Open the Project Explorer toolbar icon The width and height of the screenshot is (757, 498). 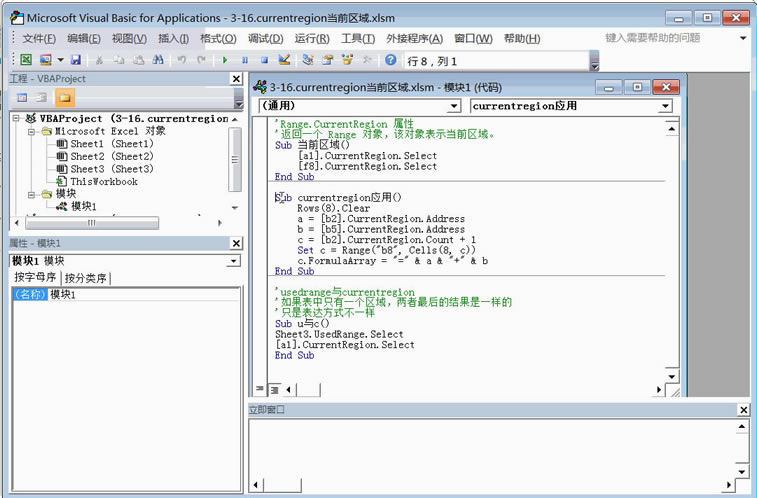point(308,60)
